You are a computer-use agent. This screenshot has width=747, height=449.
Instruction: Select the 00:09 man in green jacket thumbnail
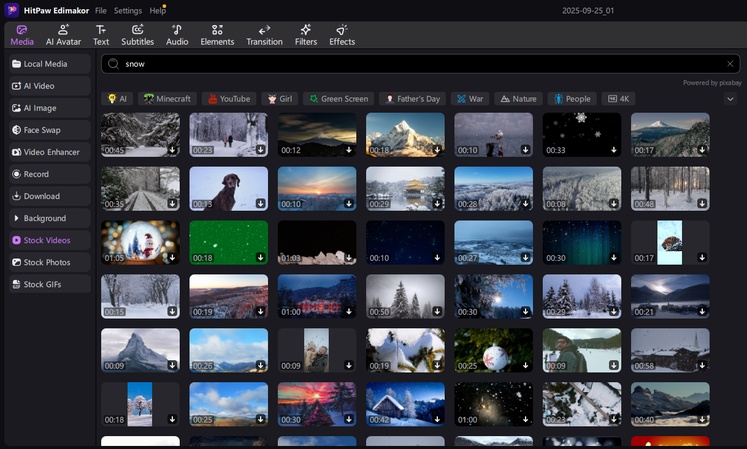pyautogui.click(x=582, y=350)
